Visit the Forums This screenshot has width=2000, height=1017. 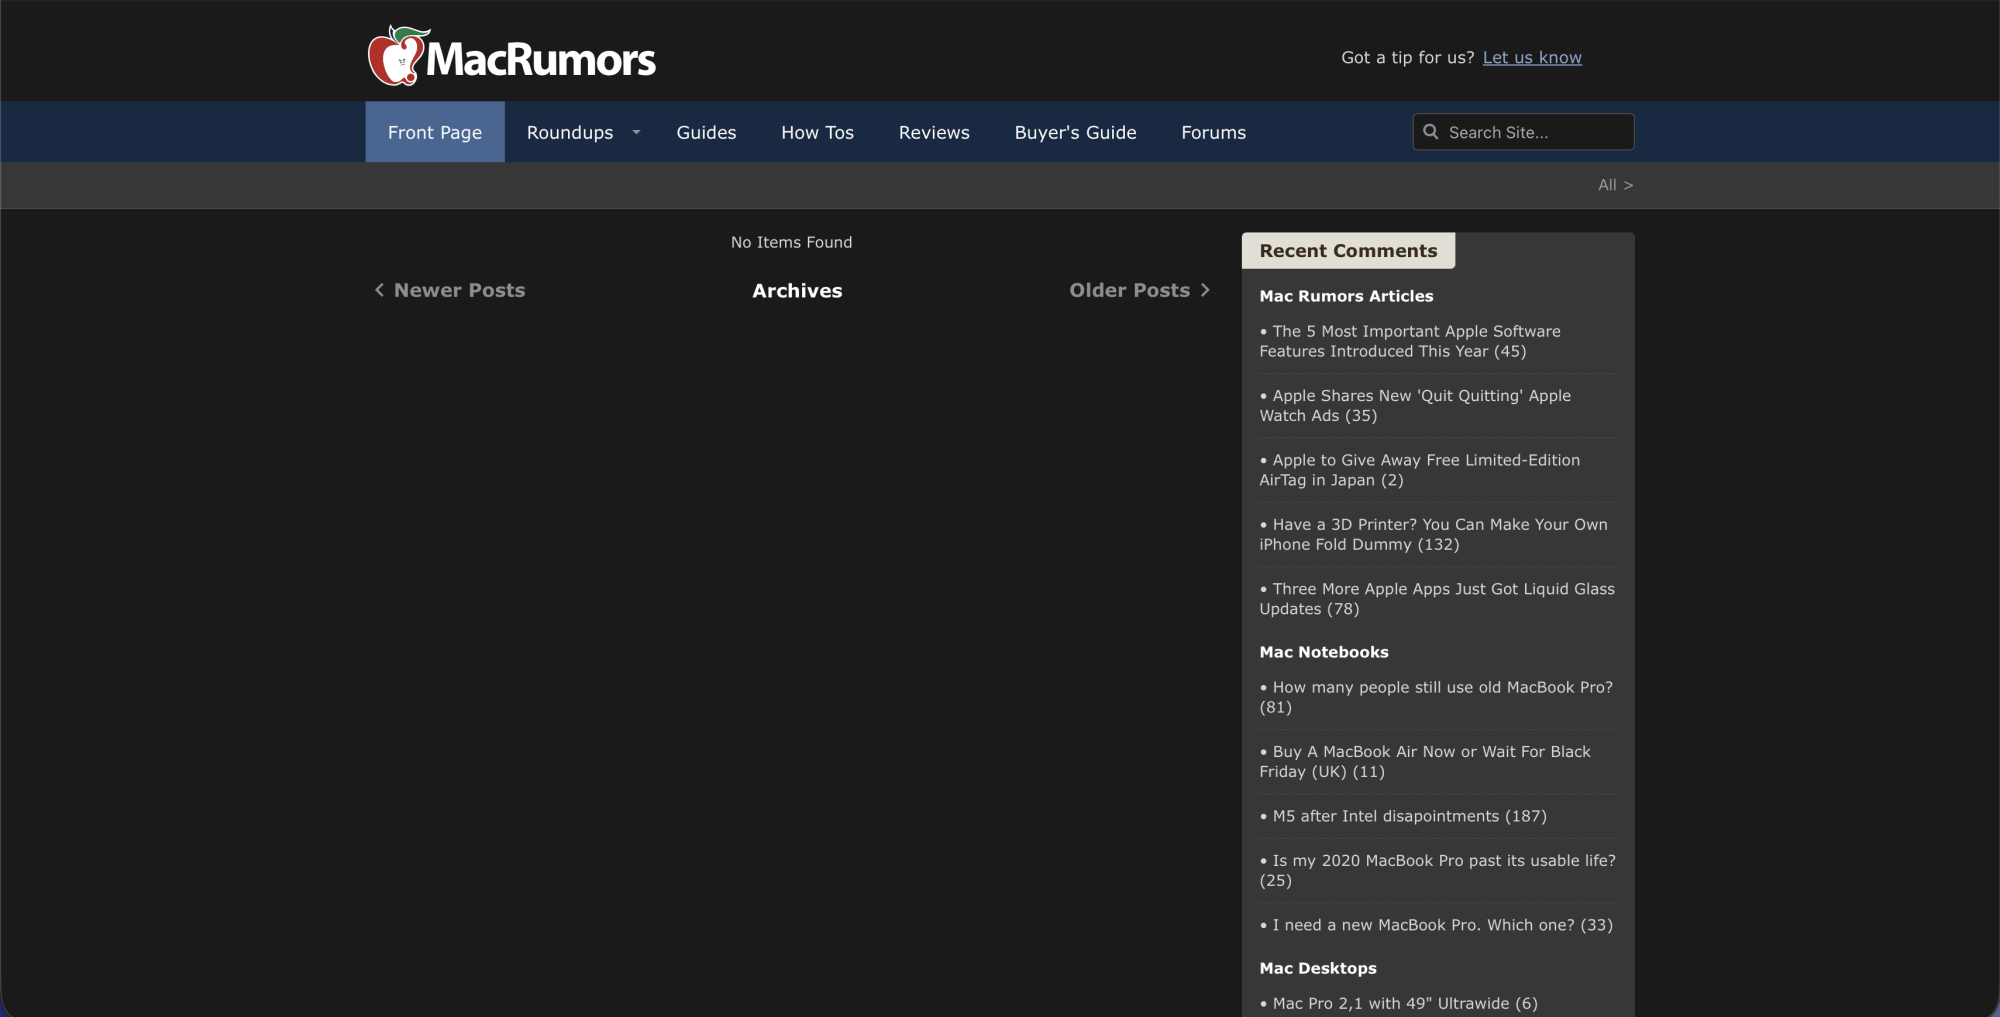tap(1213, 132)
